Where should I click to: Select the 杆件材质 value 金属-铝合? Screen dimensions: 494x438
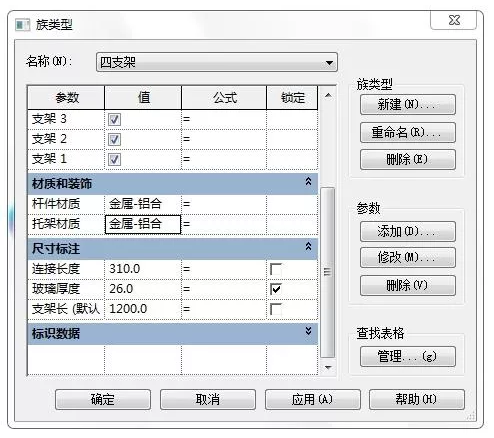pos(143,204)
